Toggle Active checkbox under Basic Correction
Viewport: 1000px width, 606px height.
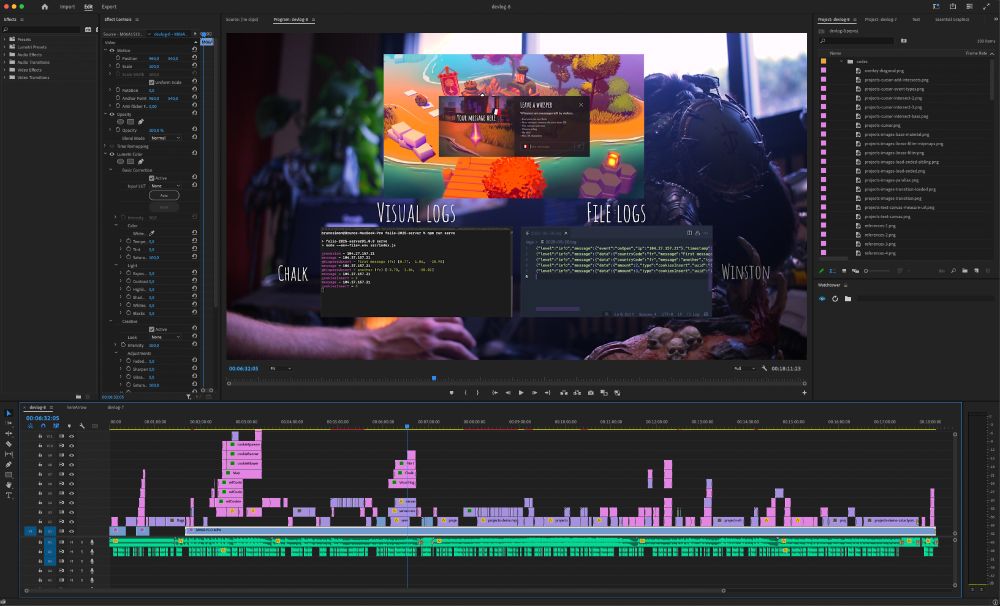151,178
